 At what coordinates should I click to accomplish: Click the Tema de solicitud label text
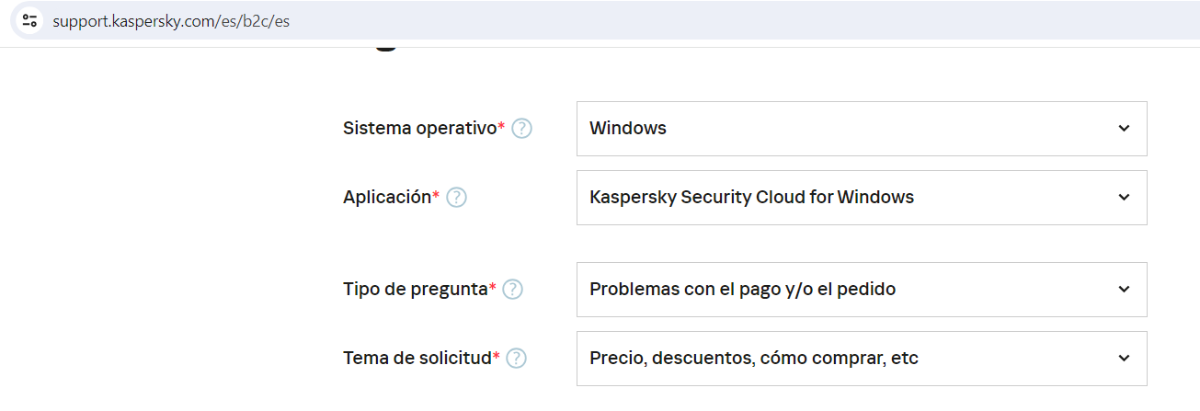pos(417,358)
